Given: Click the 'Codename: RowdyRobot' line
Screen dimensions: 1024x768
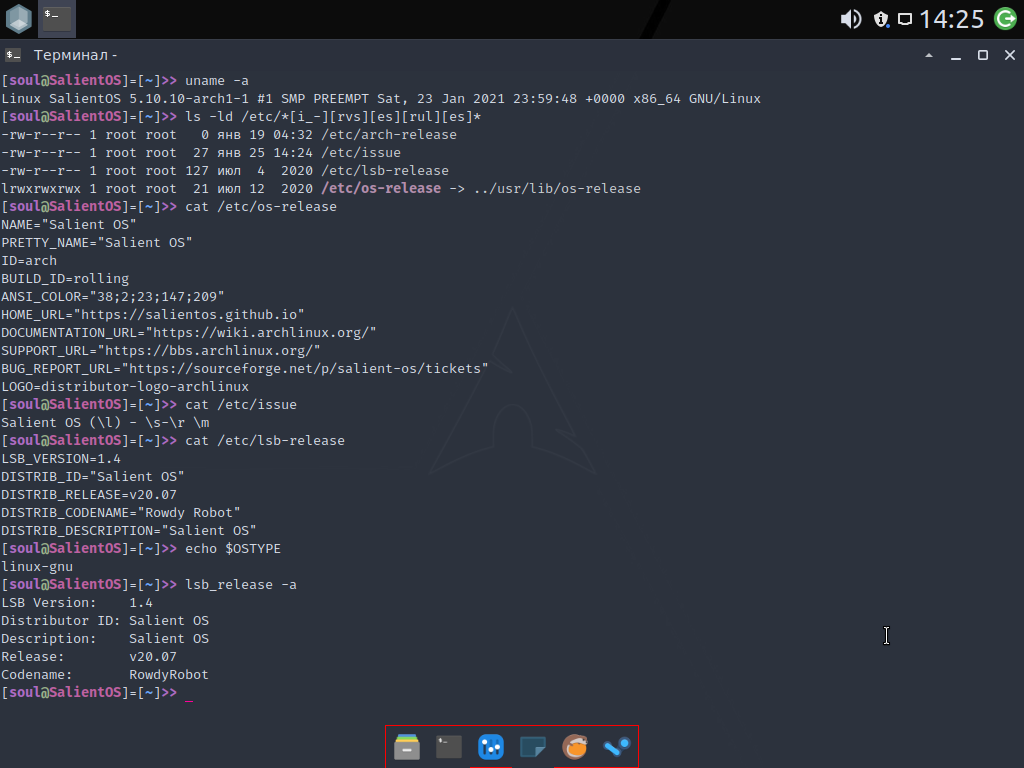Looking at the screenshot, I should tap(105, 675).
